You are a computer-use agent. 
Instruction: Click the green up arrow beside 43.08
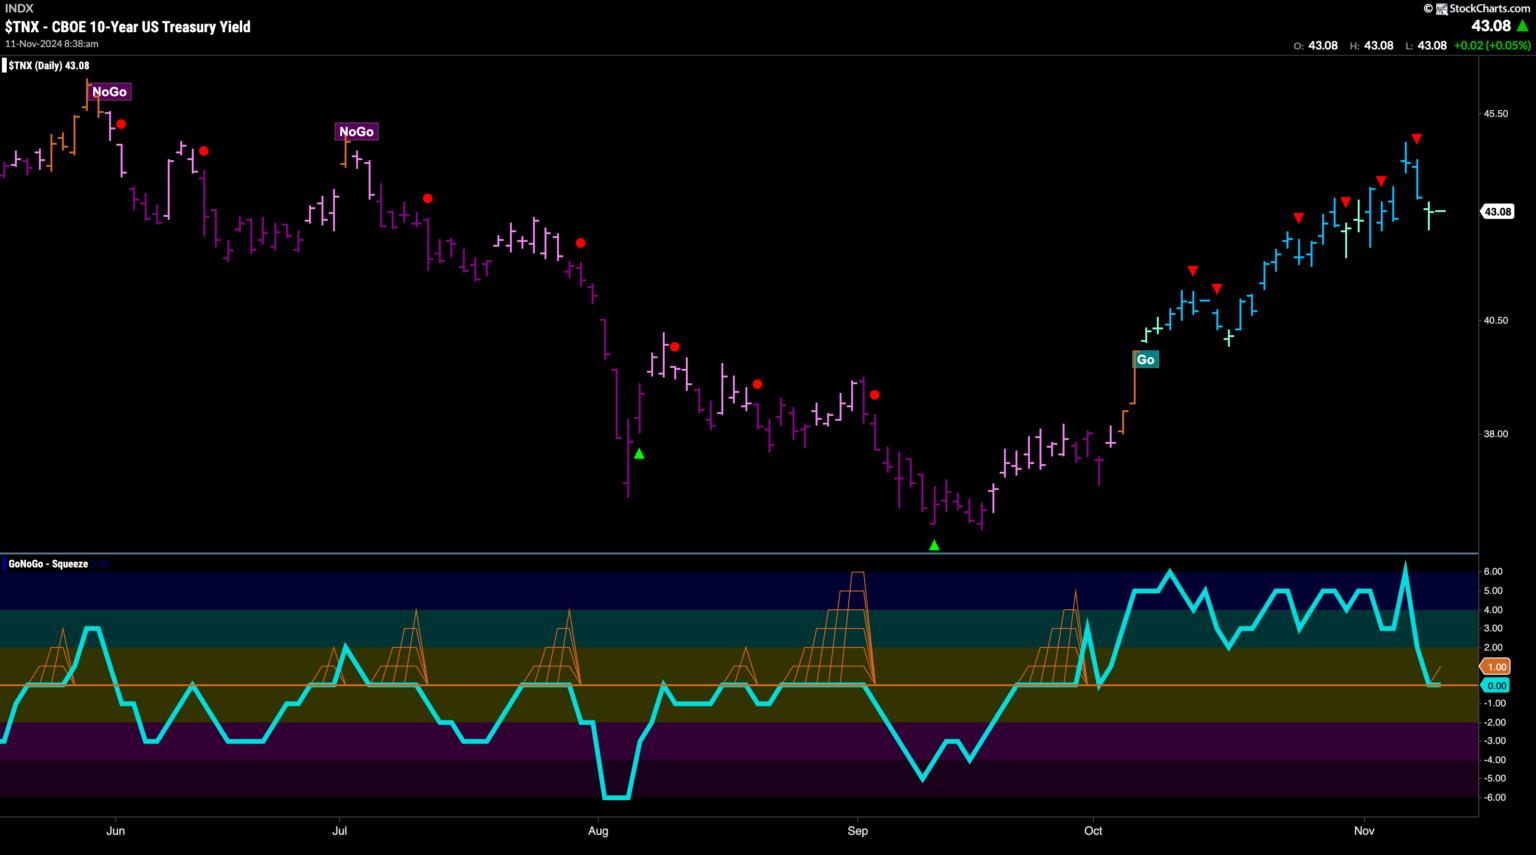(x=1522, y=26)
